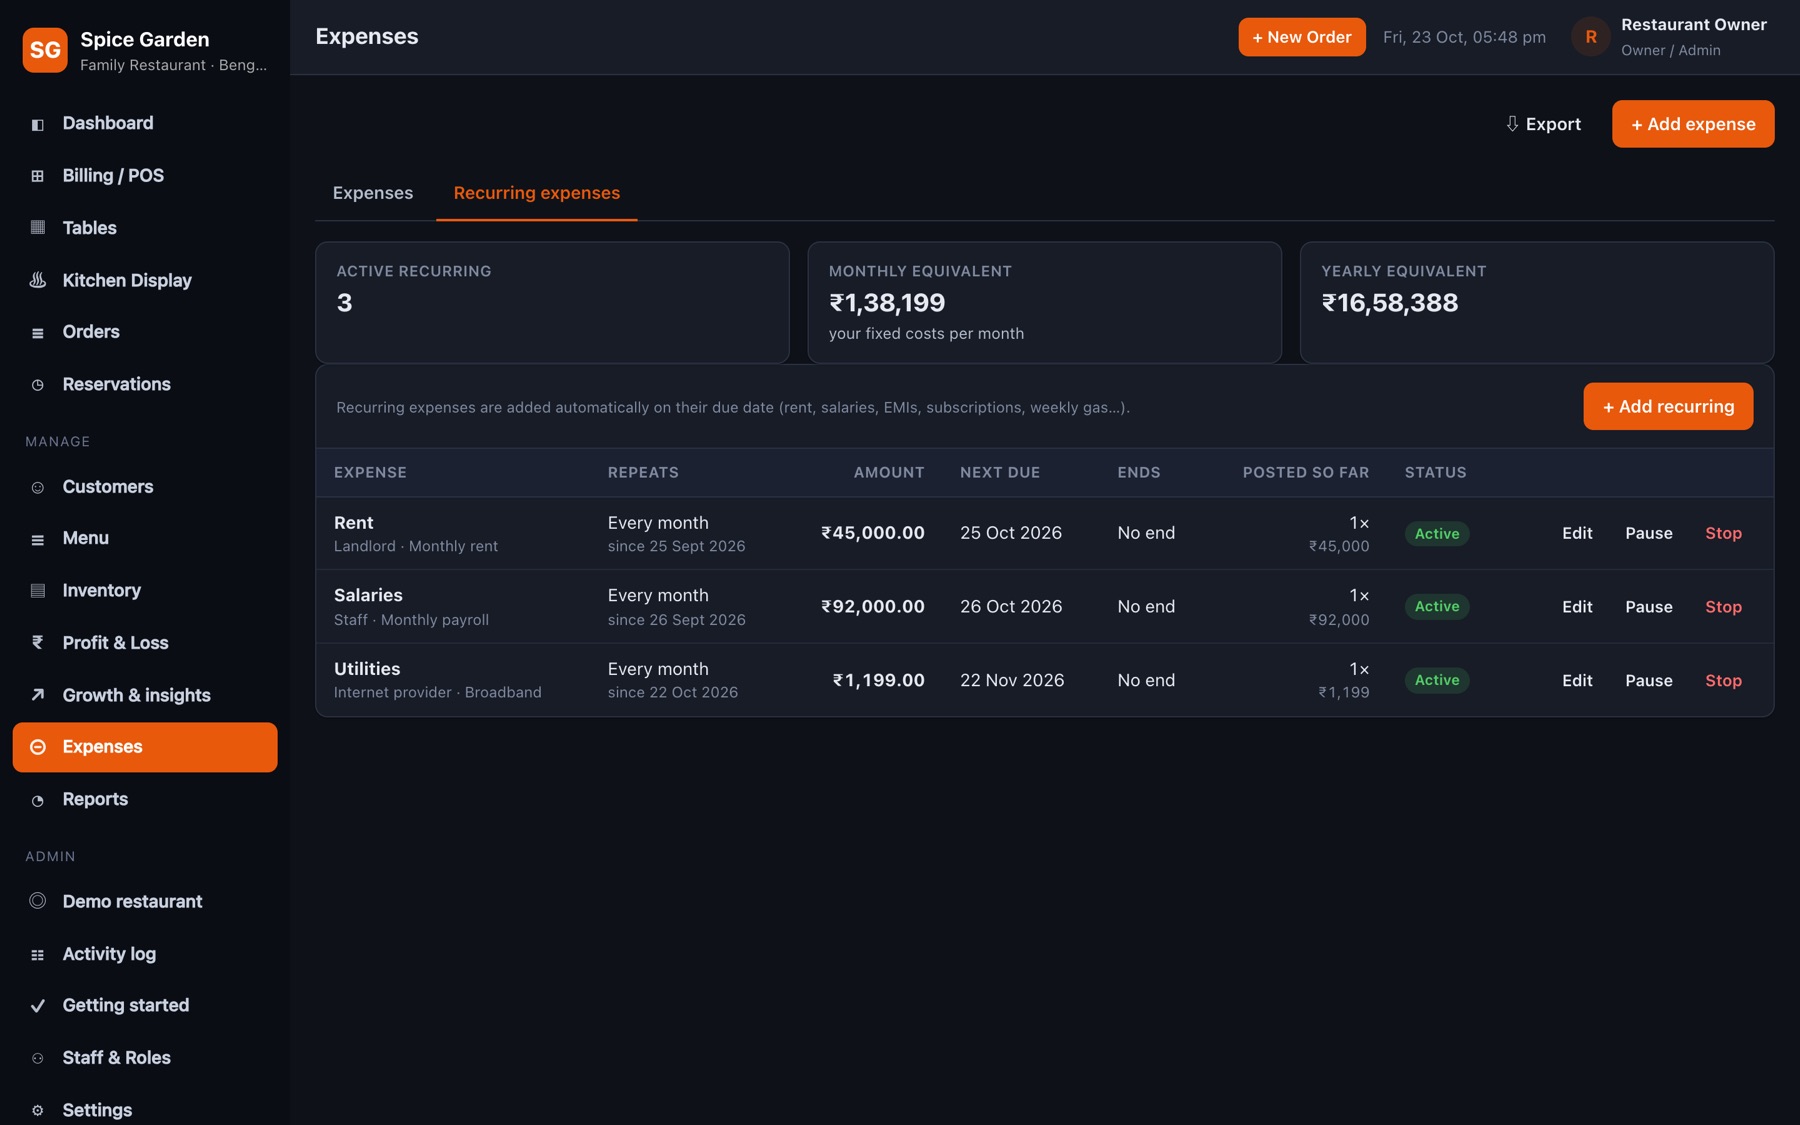
Task: Click the 22 Nov 2026 due date
Action: click(x=1012, y=681)
